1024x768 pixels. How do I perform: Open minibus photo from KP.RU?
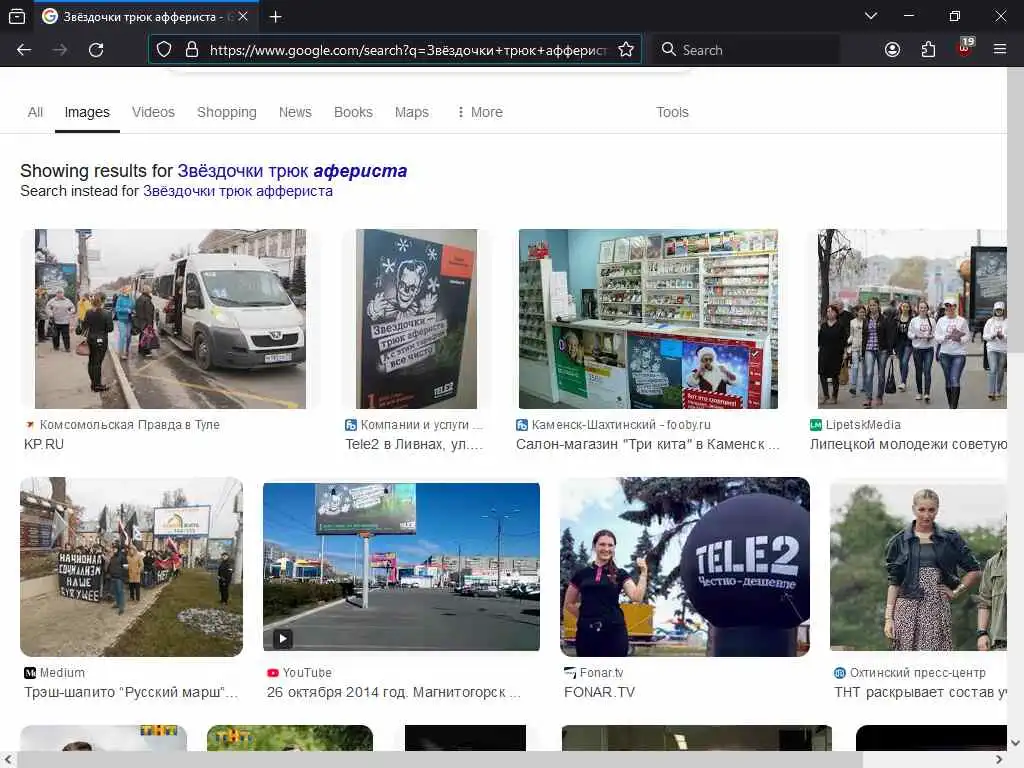click(170, 319)
